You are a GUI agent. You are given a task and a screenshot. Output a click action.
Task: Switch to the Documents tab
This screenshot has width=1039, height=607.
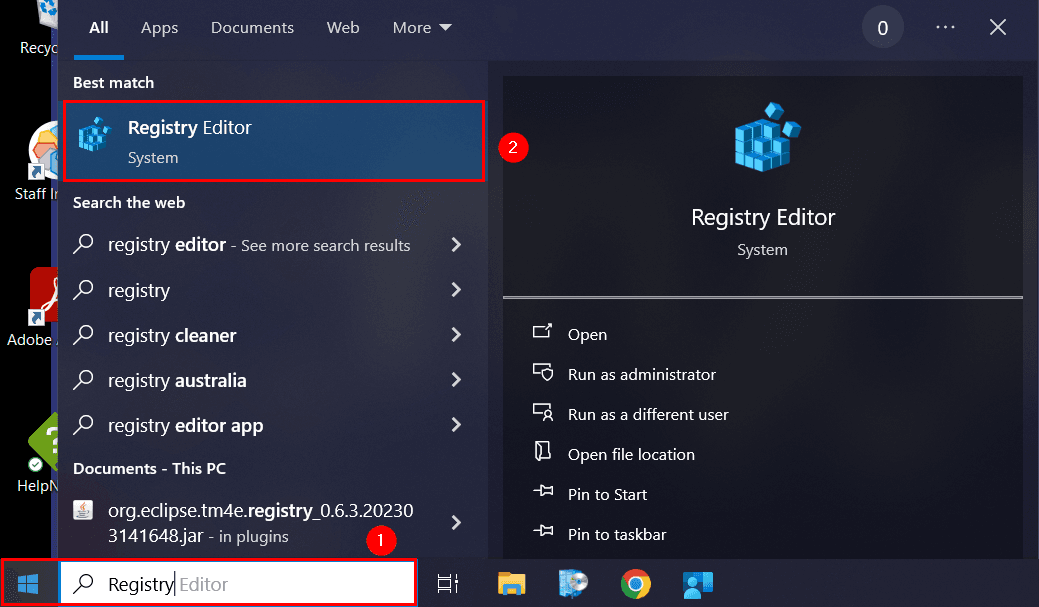[252, 28]
